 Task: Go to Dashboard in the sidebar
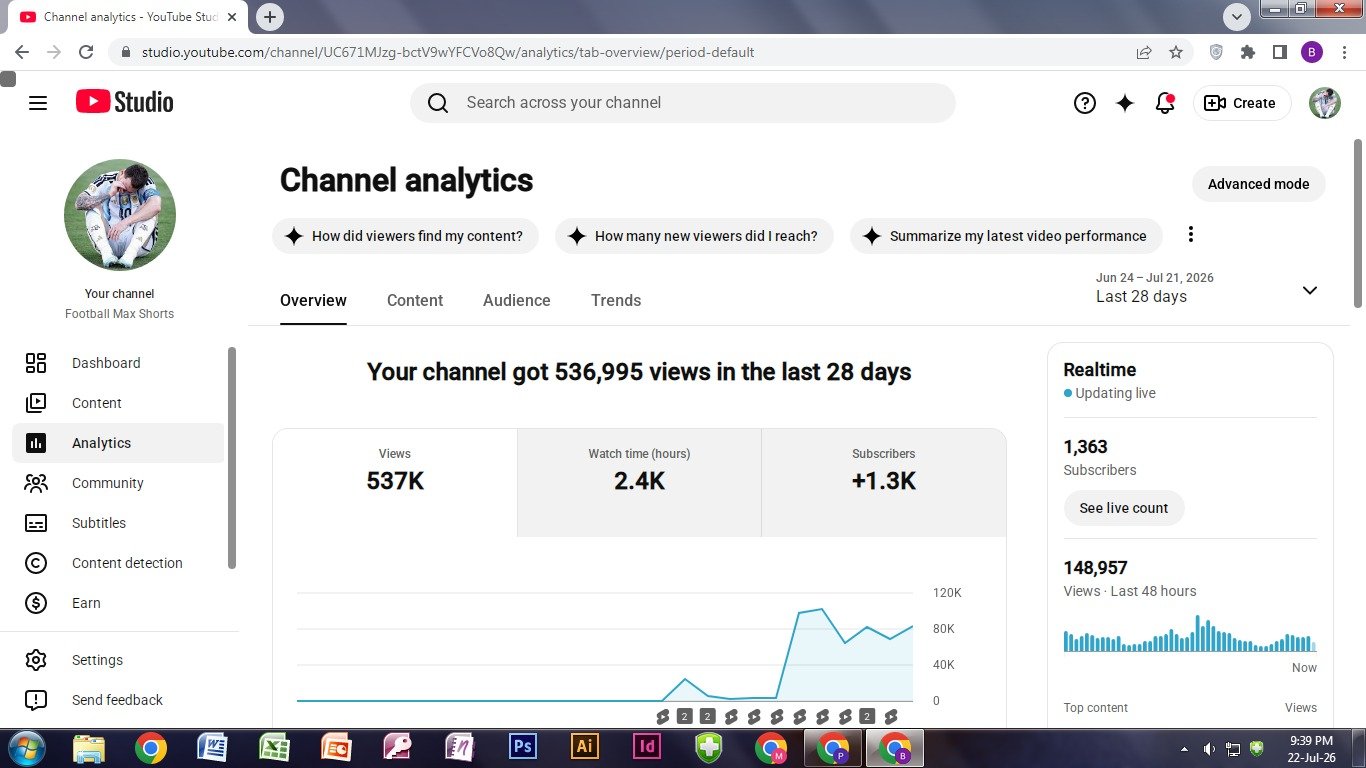[118, 363]
